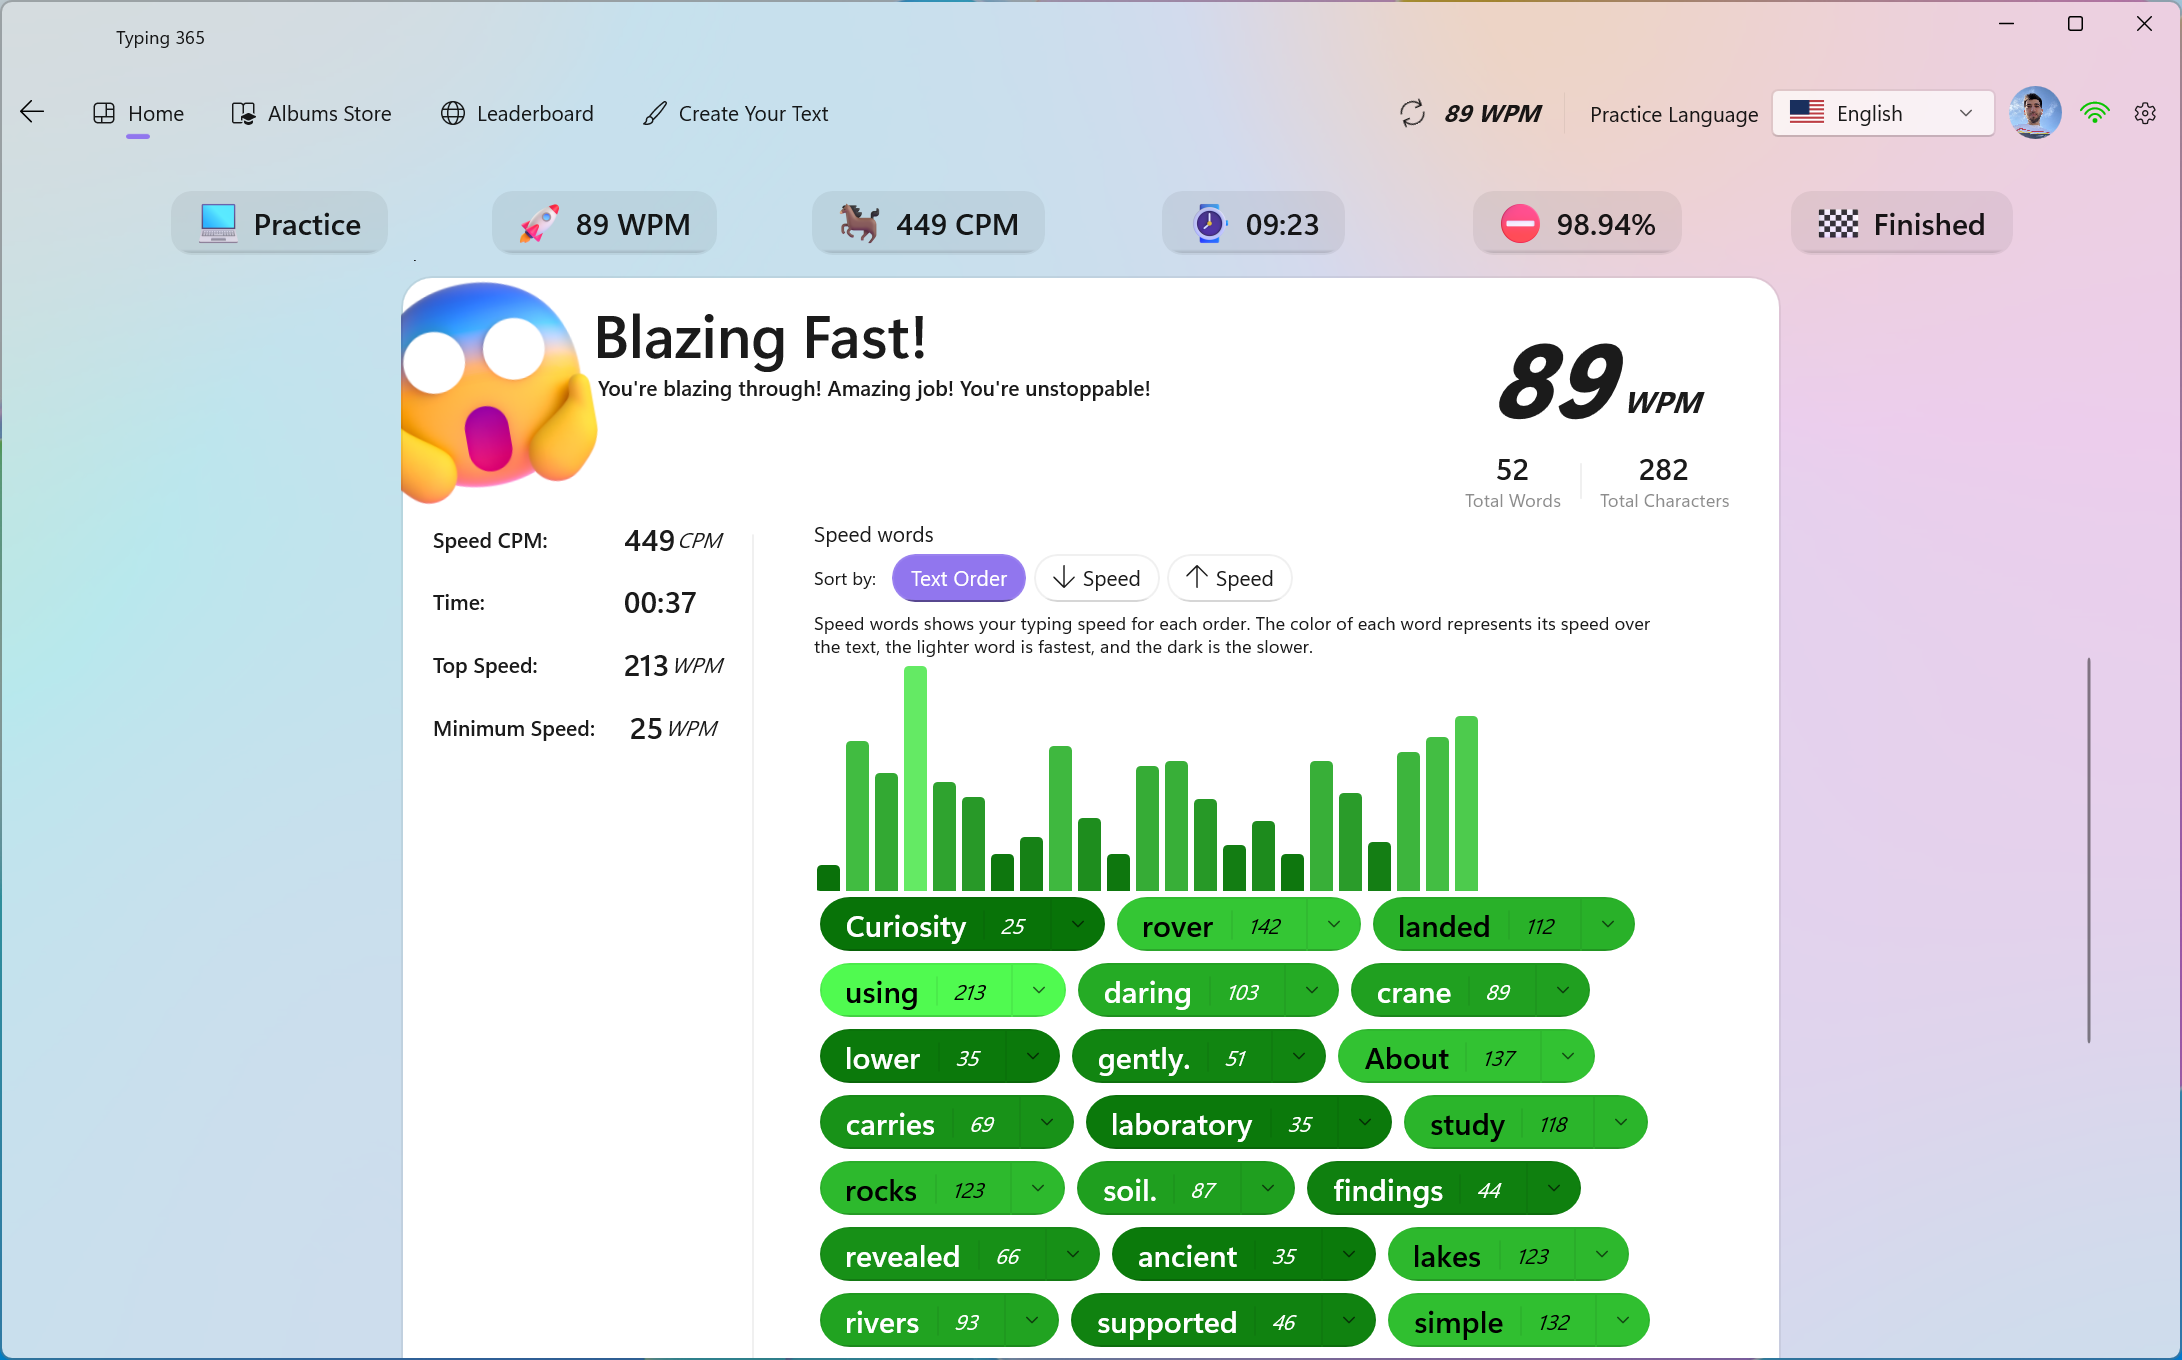The image size is (2182, 1360).
Task: Click the Leaderboard globe icon
Action: [453, 113]
